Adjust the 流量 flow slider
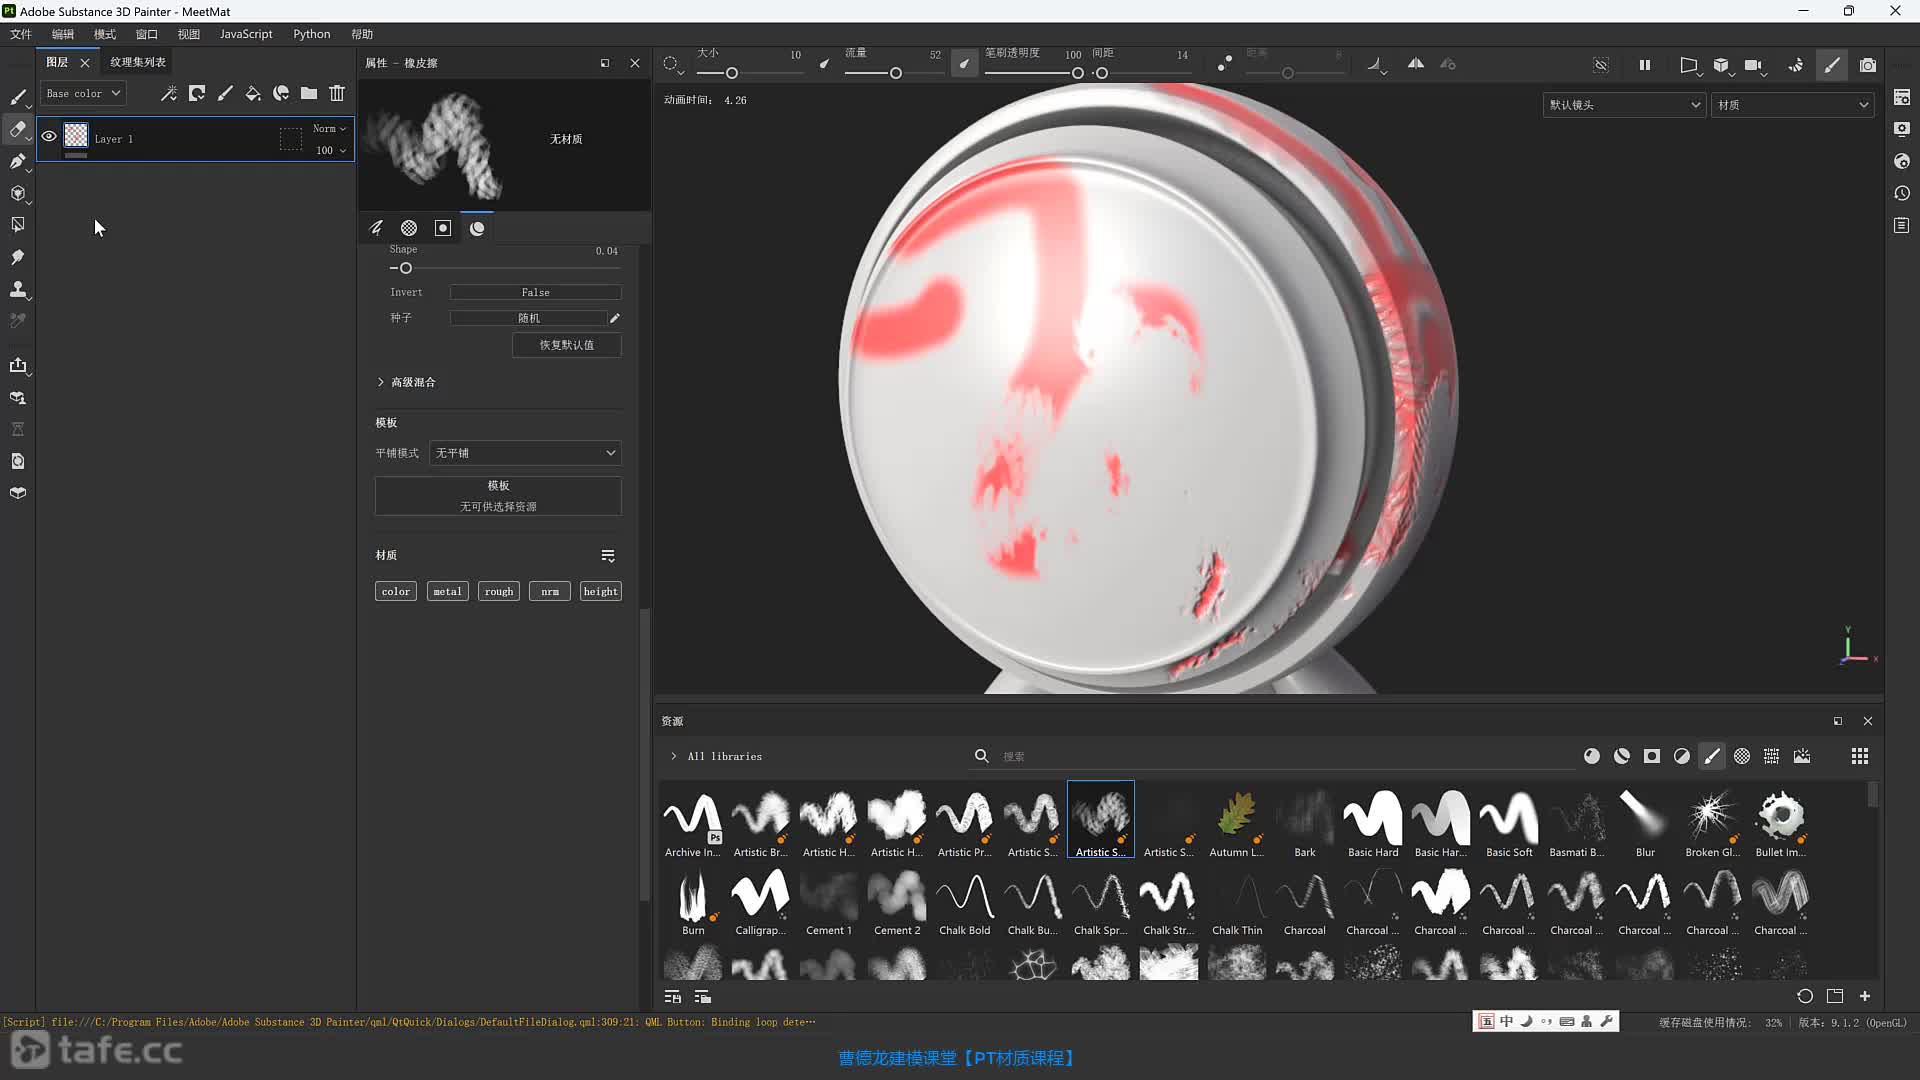Image resolution: width=1920 pixels, height=1080 pixels. coord(893,73)
